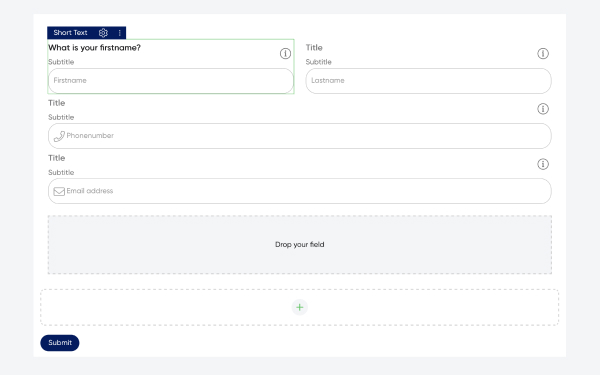Edit Subtitle above Lastname field

319,62
